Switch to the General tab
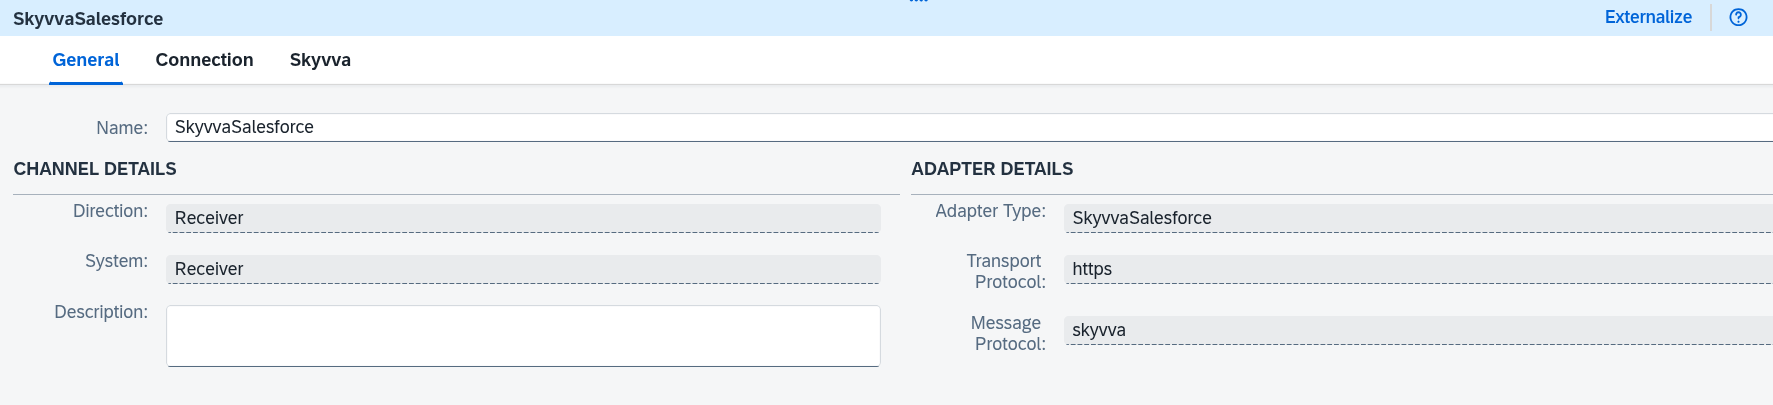1773x405 pixels. (x=86, y=60)
